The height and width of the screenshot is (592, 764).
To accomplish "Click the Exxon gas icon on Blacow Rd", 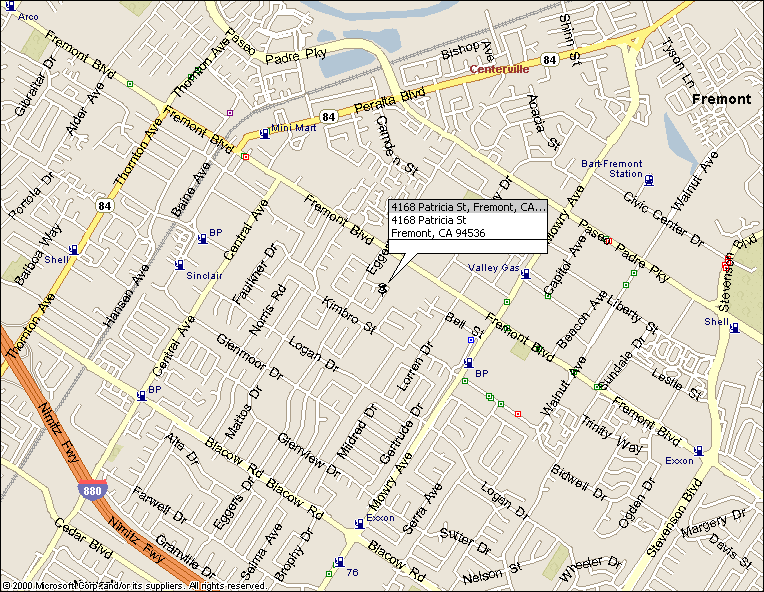I will [x=359, y=523].
